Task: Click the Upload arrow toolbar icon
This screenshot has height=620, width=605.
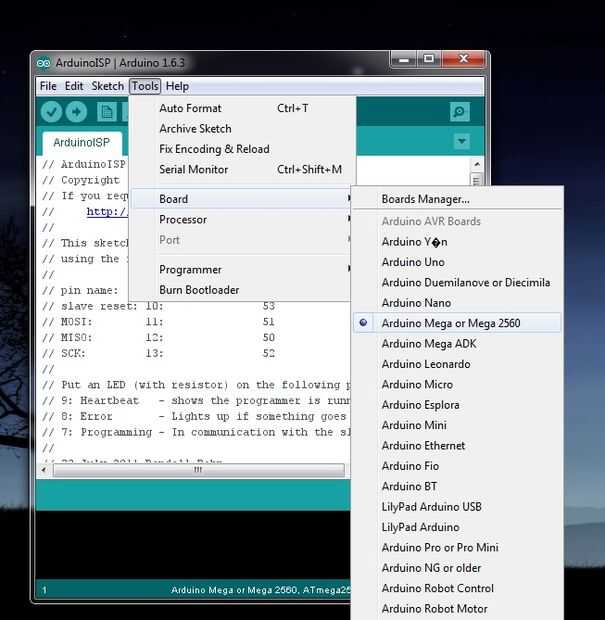Action: 76,112
